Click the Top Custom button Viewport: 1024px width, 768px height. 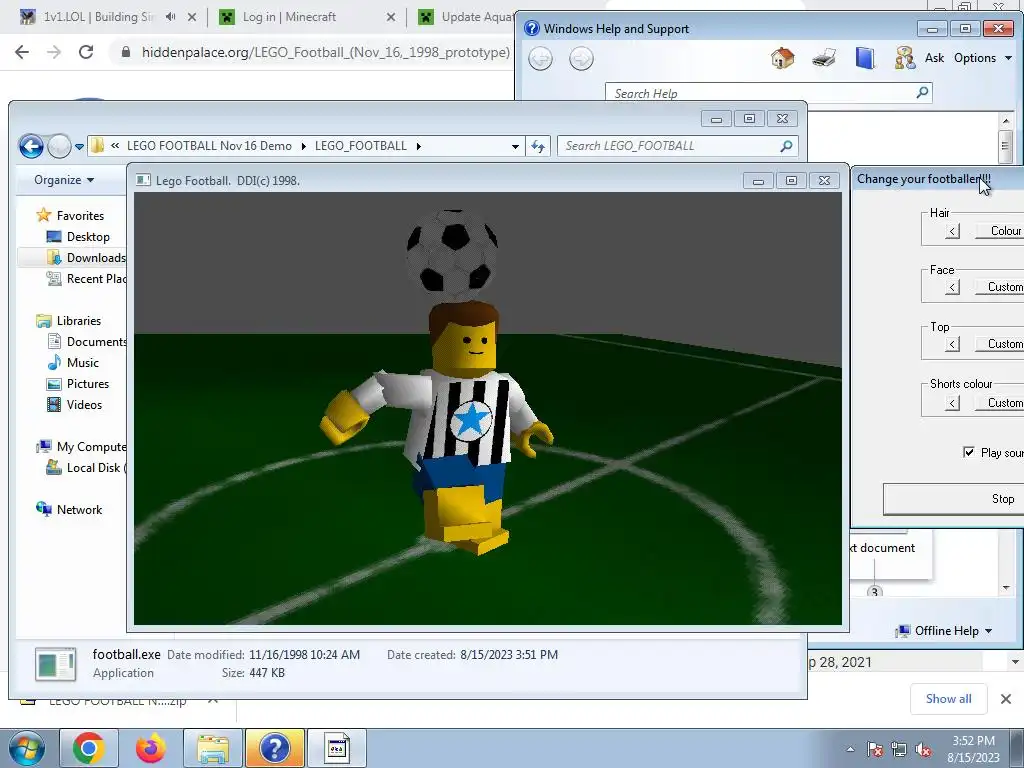tap(1000, 344)
